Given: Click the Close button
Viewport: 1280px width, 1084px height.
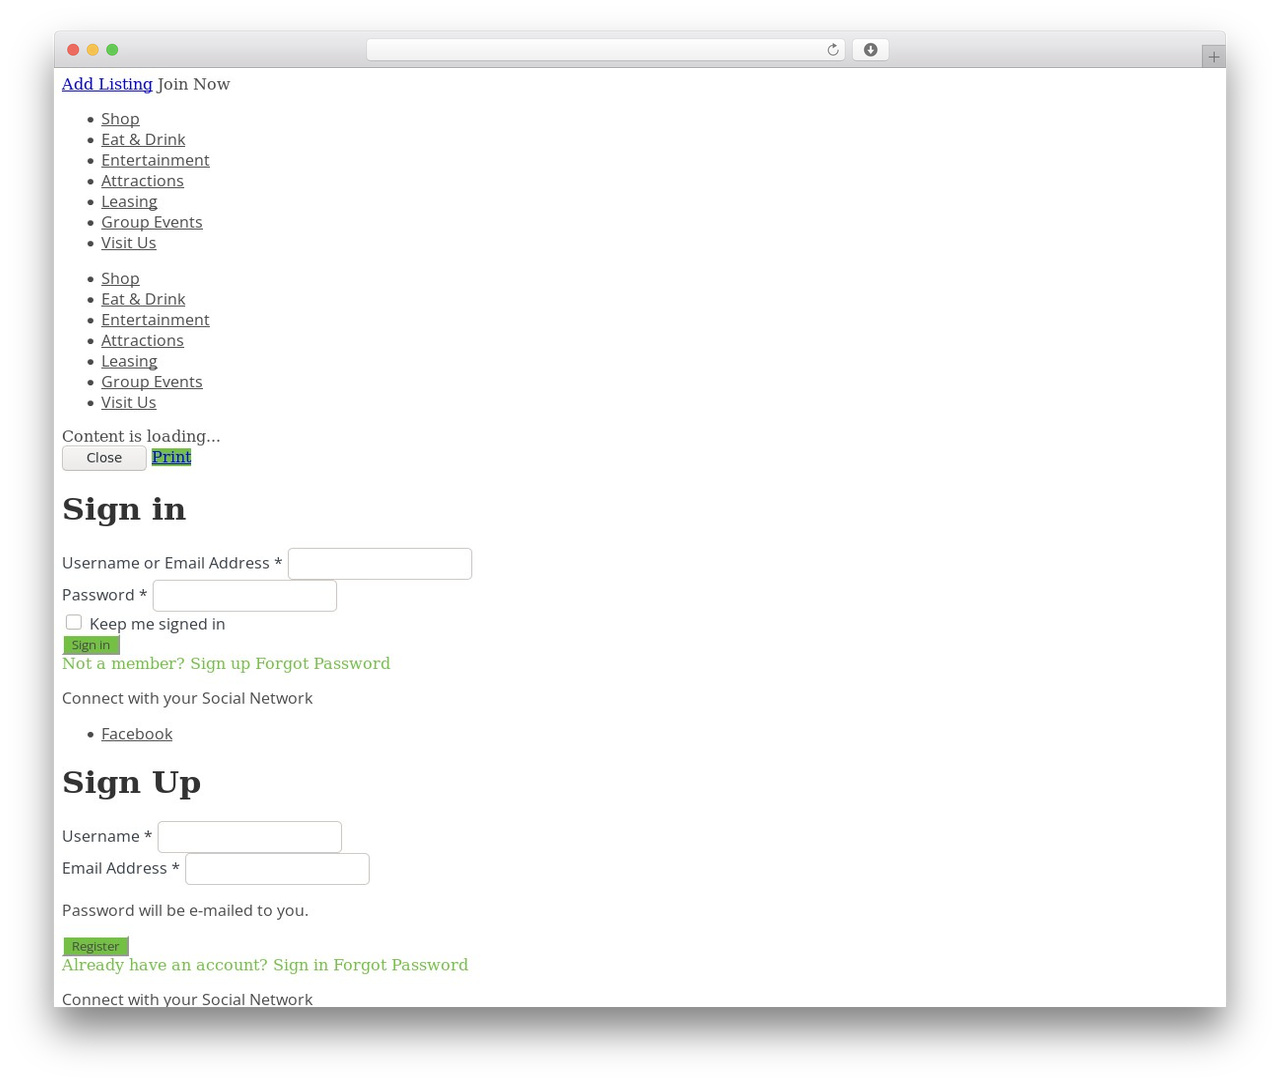Looking at the screenshot, I should [104, 458].
